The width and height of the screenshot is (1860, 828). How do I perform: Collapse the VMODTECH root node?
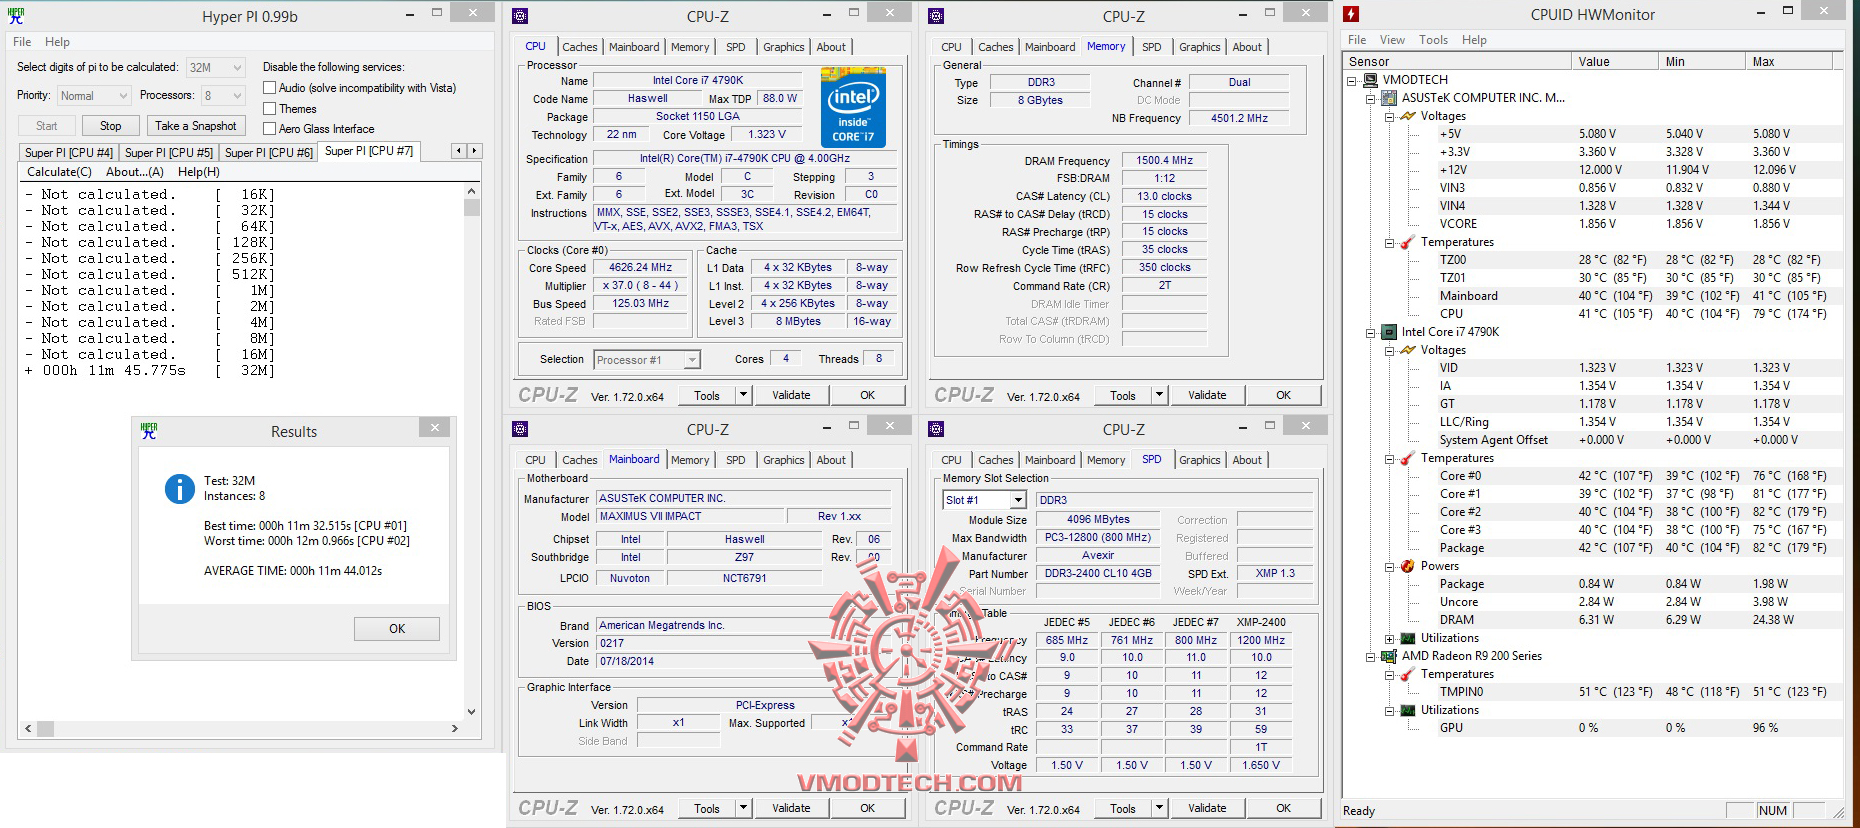[x=1352, y=80]
